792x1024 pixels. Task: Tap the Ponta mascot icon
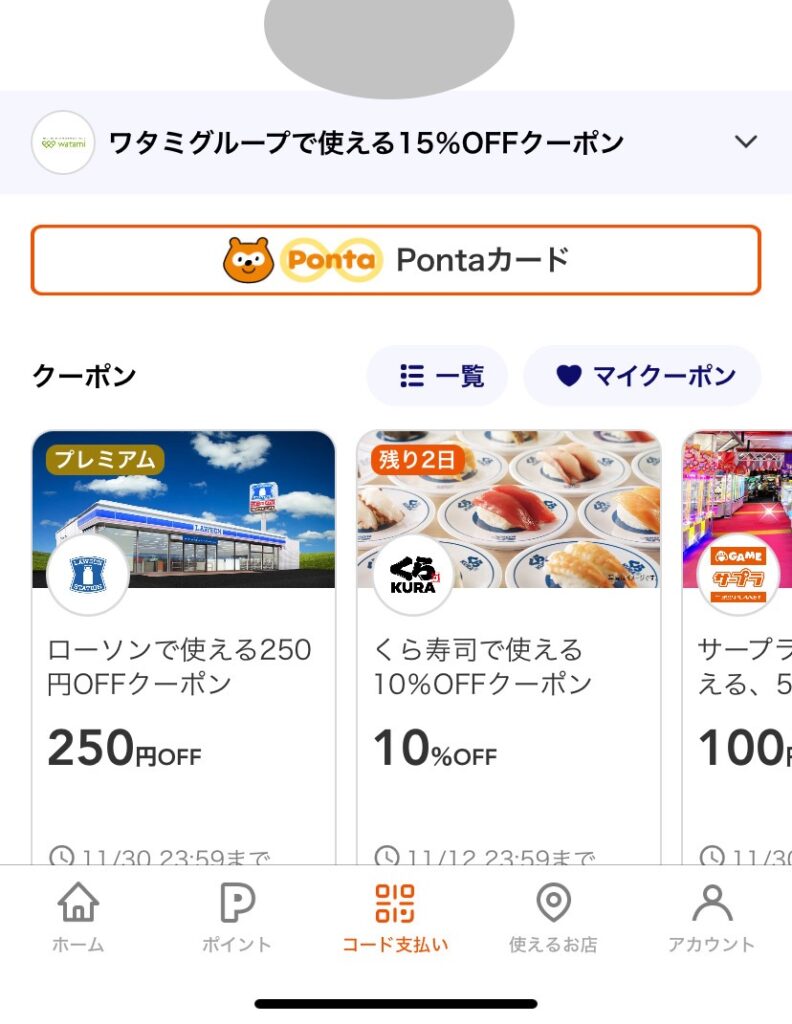[249, 261]
